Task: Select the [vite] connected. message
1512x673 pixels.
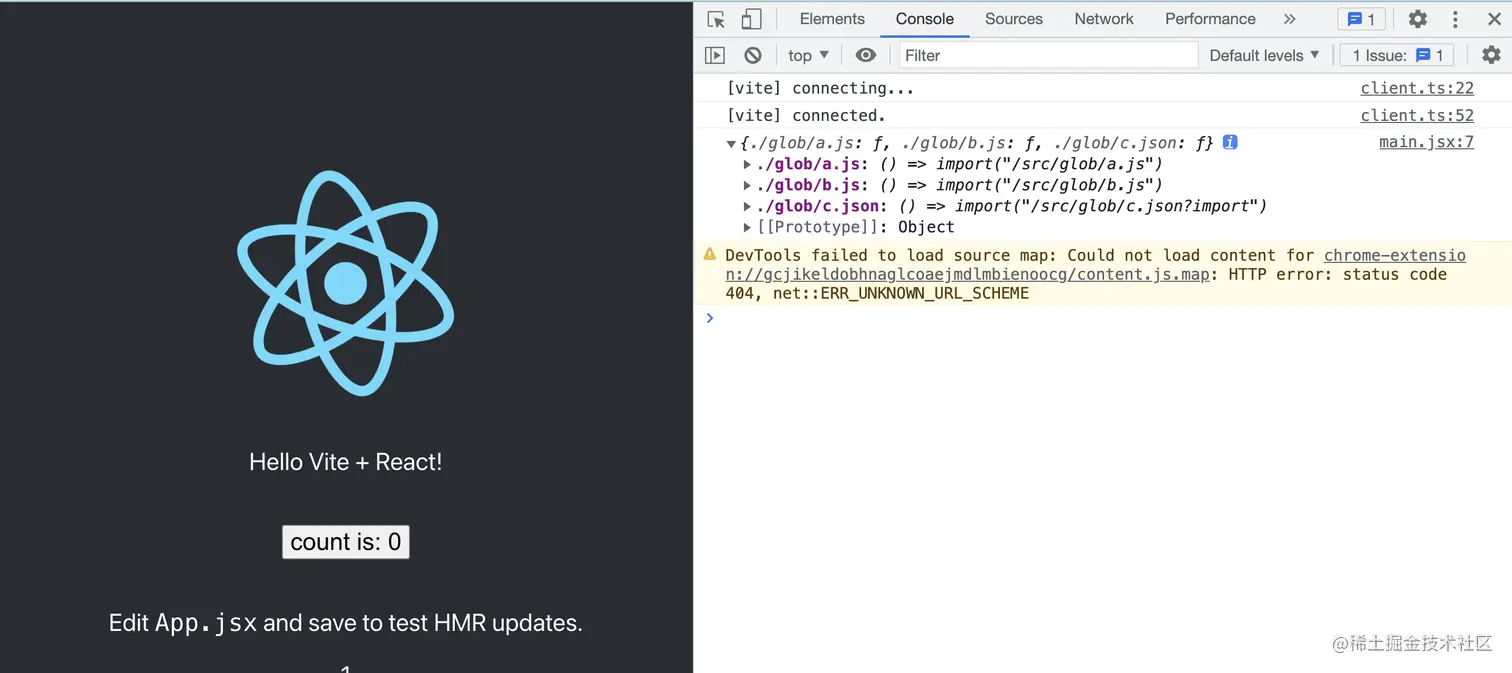Action: pyautogui.click(x=806, y=115)
